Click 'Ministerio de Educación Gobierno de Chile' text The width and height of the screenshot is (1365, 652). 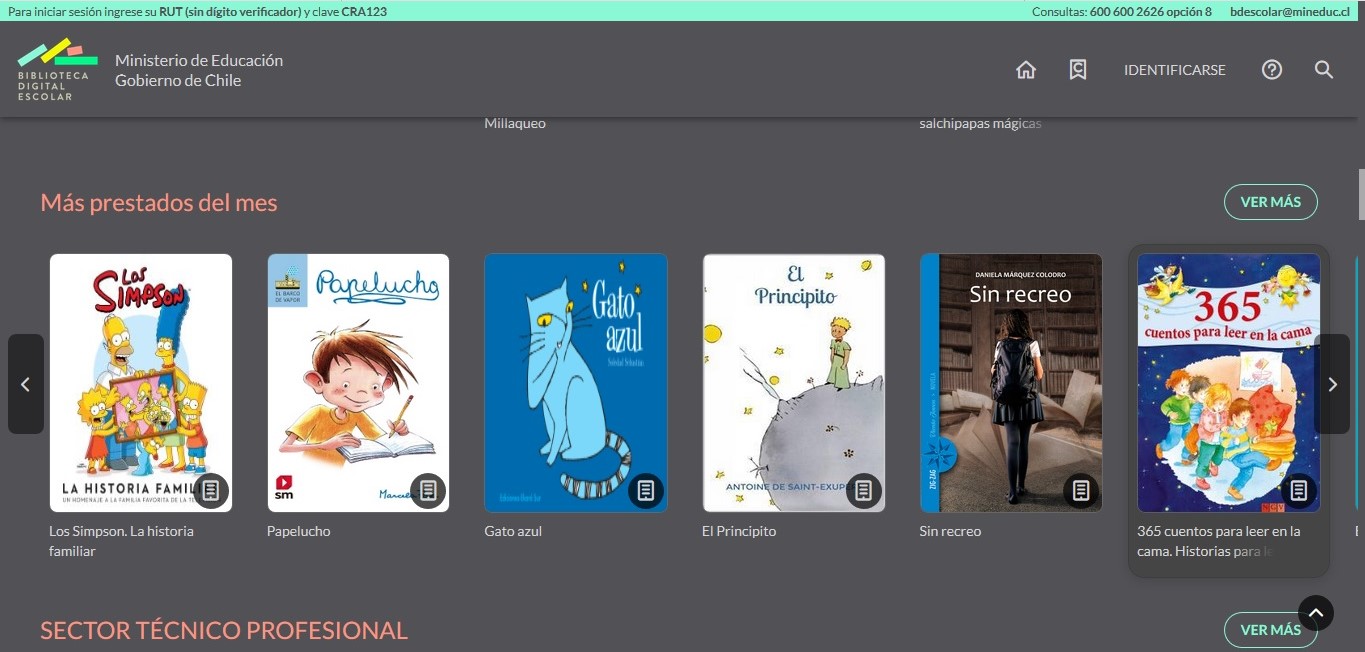click(x=199, y=70)
